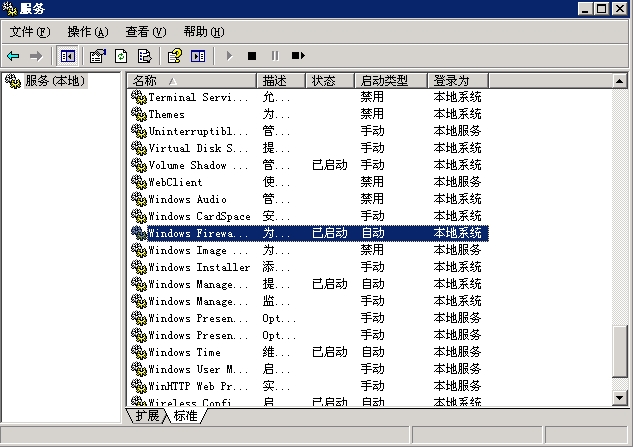
Task: Click the services list scroll down arrow
Action: pos(620,397)
